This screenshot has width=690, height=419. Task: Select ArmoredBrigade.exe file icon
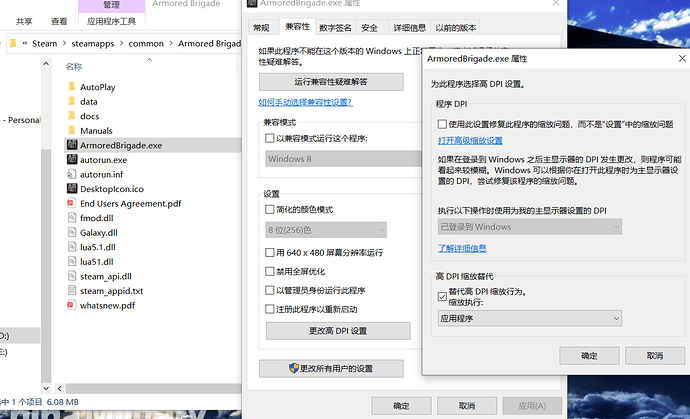72,145
